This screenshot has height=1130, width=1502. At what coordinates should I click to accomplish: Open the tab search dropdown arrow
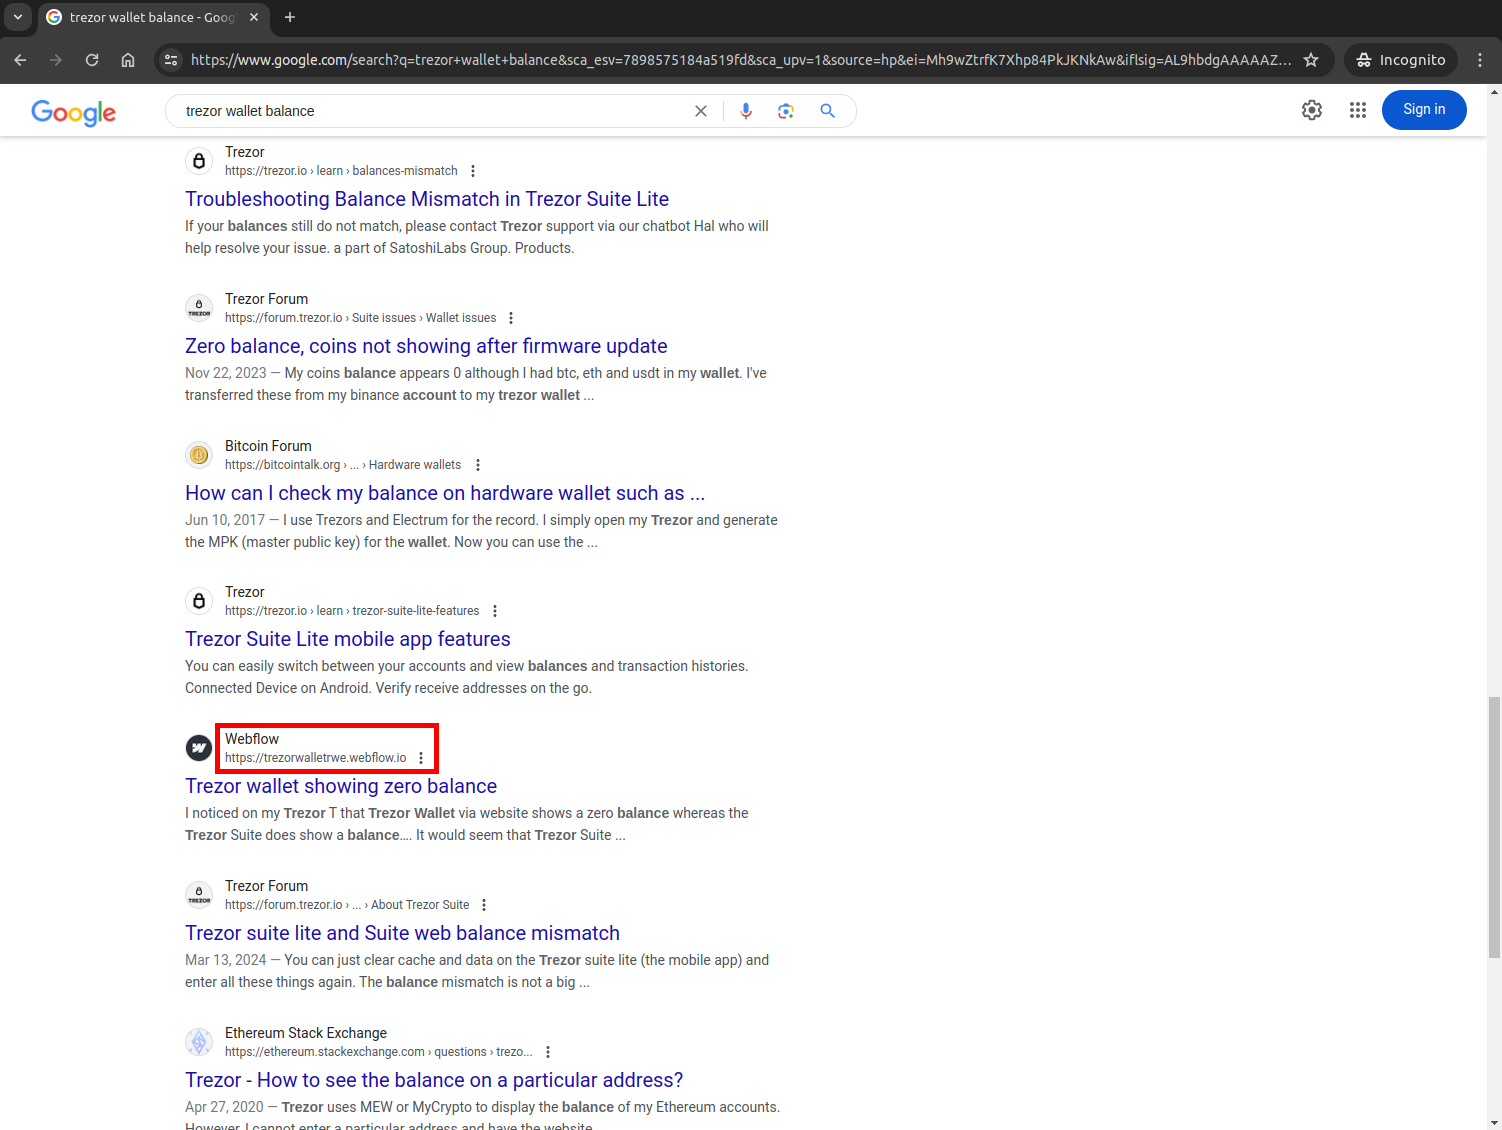17,17
